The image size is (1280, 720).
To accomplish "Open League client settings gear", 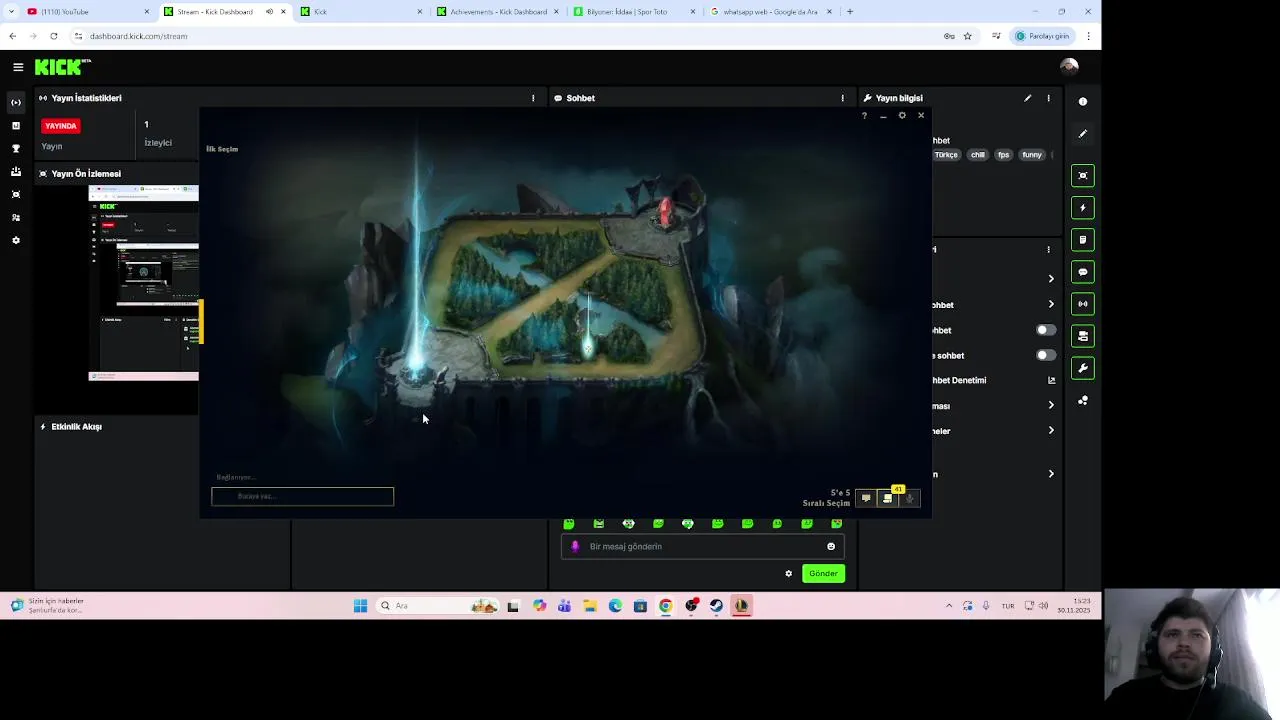I will tap(902, 116).
